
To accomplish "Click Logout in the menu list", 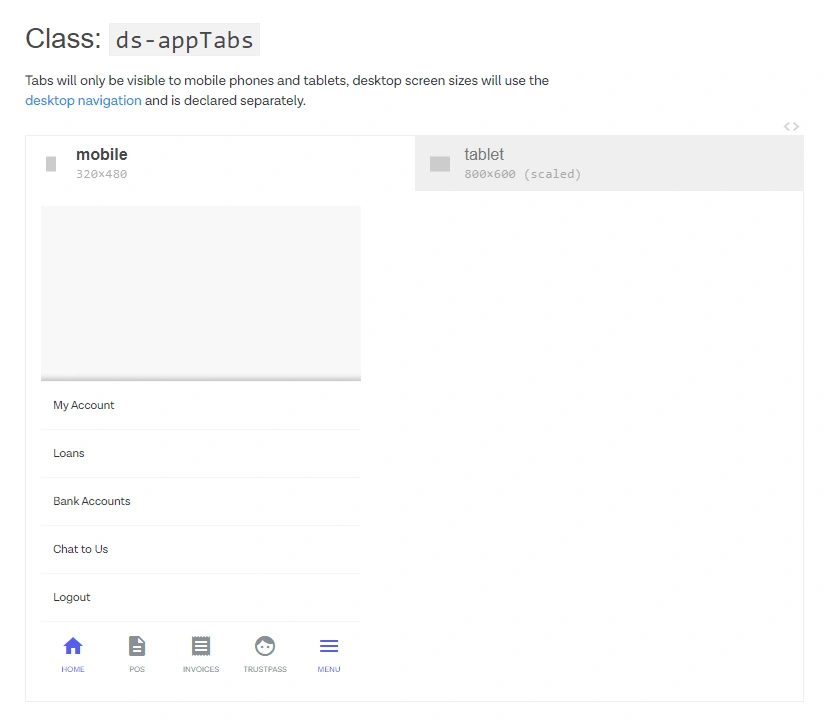I will pos(72,597).
